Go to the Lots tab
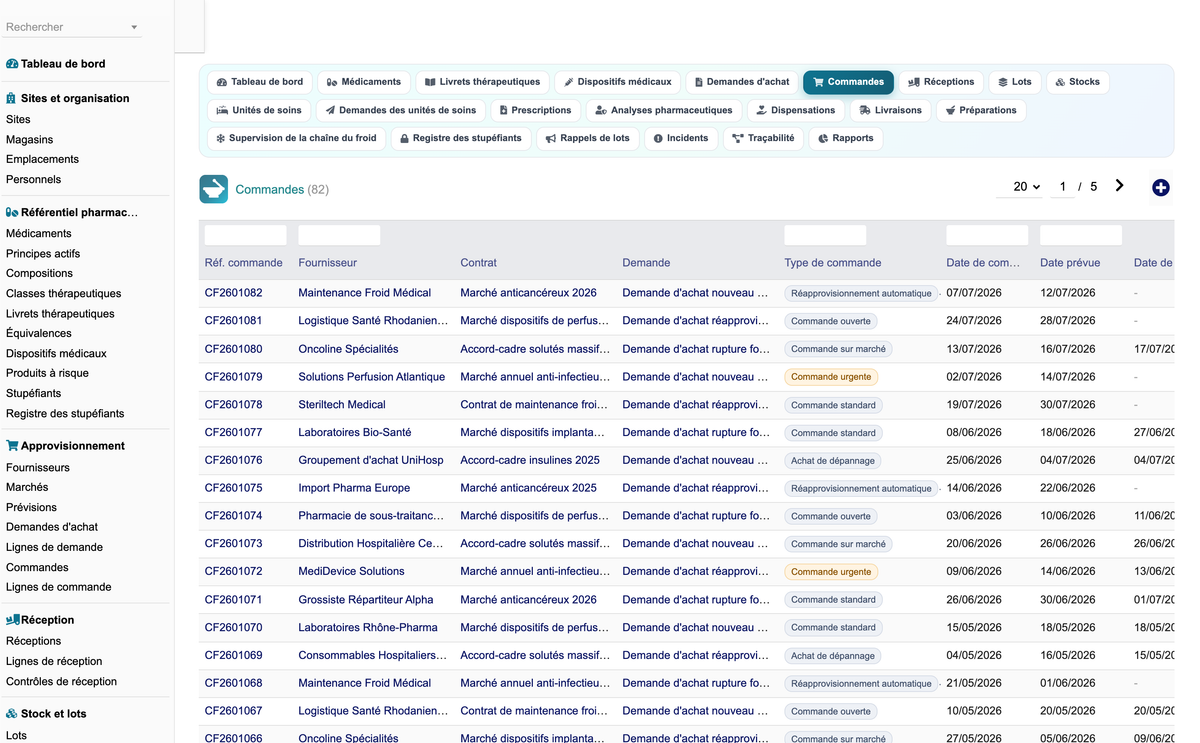 [x=1015, y=82]
